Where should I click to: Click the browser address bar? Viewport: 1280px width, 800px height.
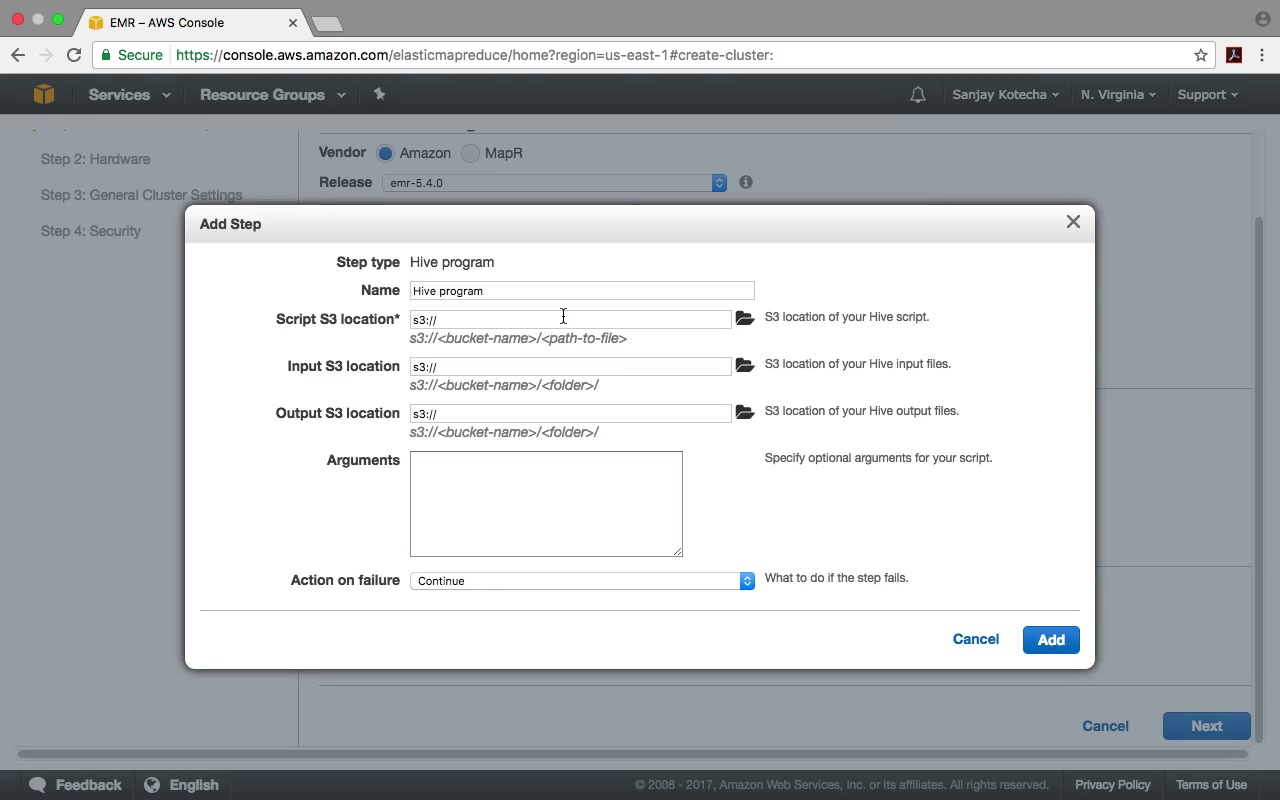(x=655, y=55)
